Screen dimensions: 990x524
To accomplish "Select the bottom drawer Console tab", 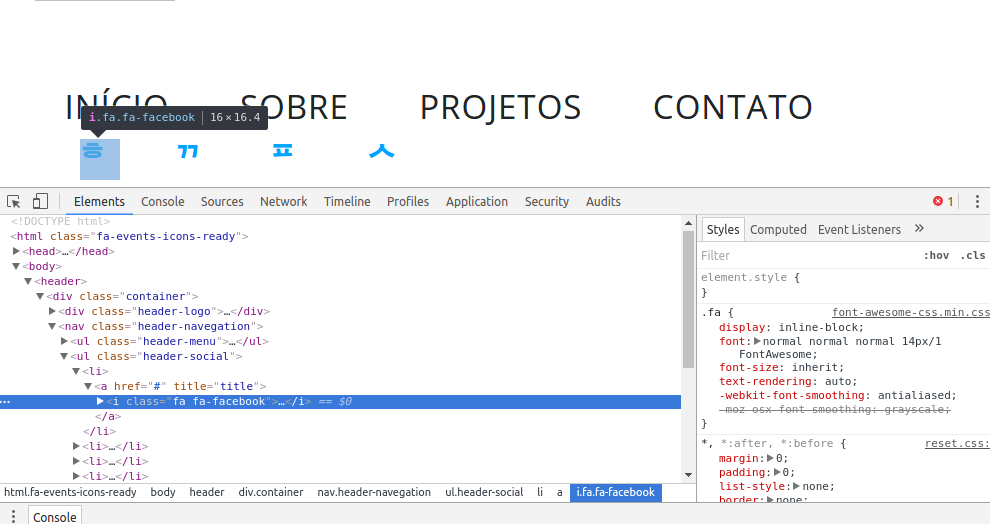I will point(55,516).
